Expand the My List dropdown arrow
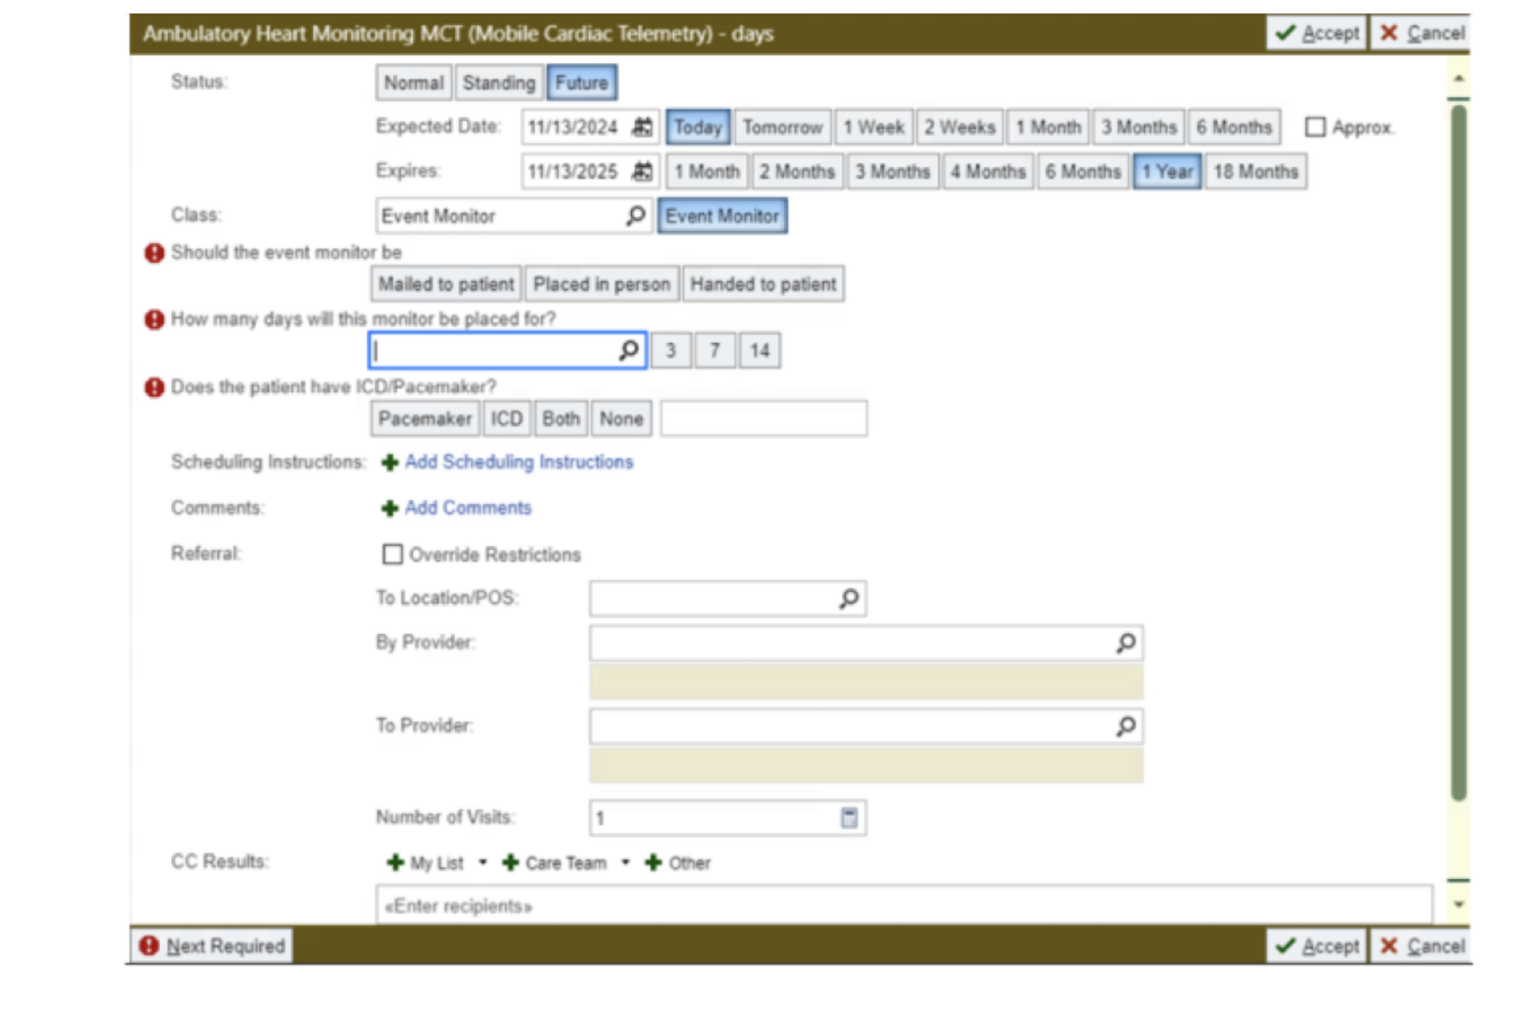Screen dimensions: 1536x1016 pos(483,862)
